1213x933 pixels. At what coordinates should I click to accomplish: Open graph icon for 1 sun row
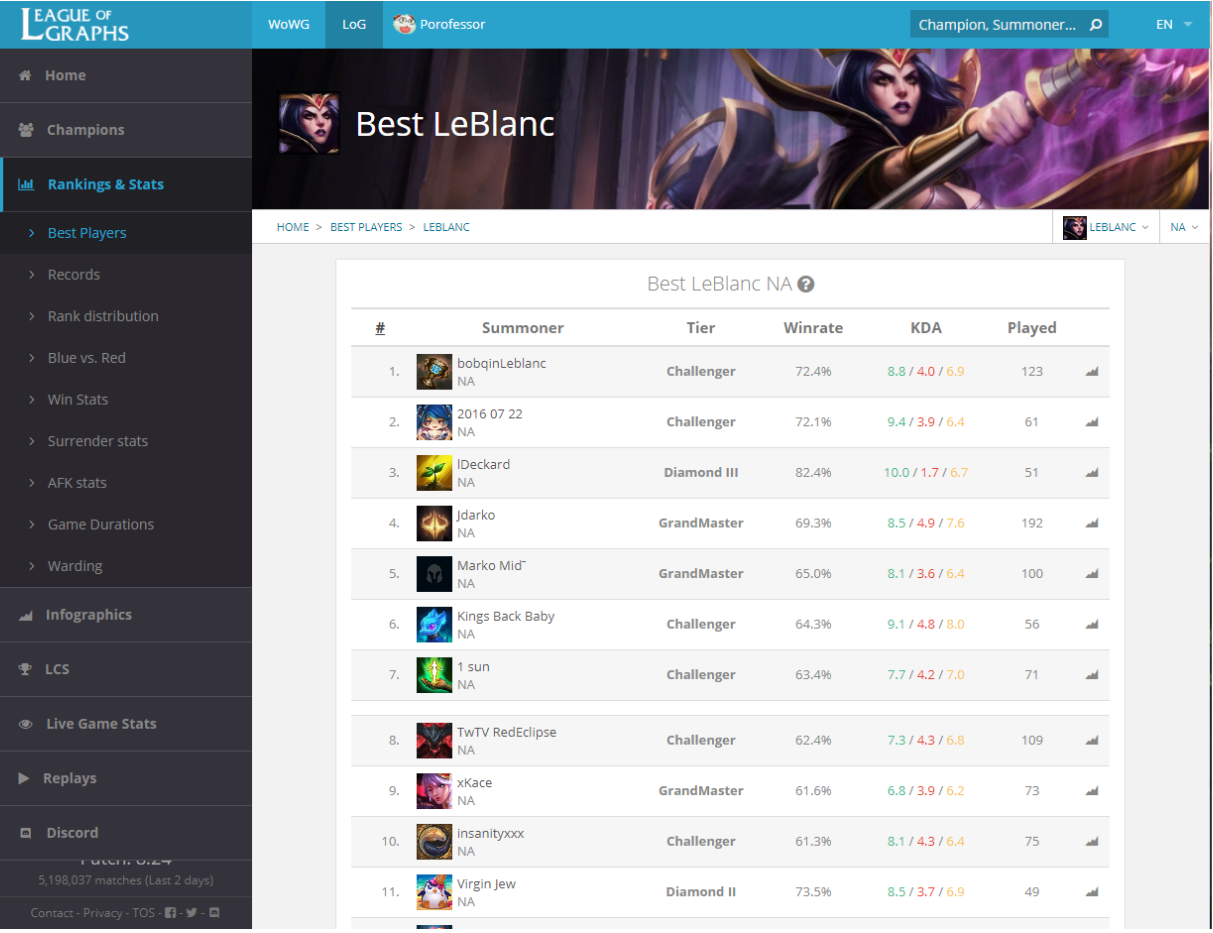coord(1091,675)
